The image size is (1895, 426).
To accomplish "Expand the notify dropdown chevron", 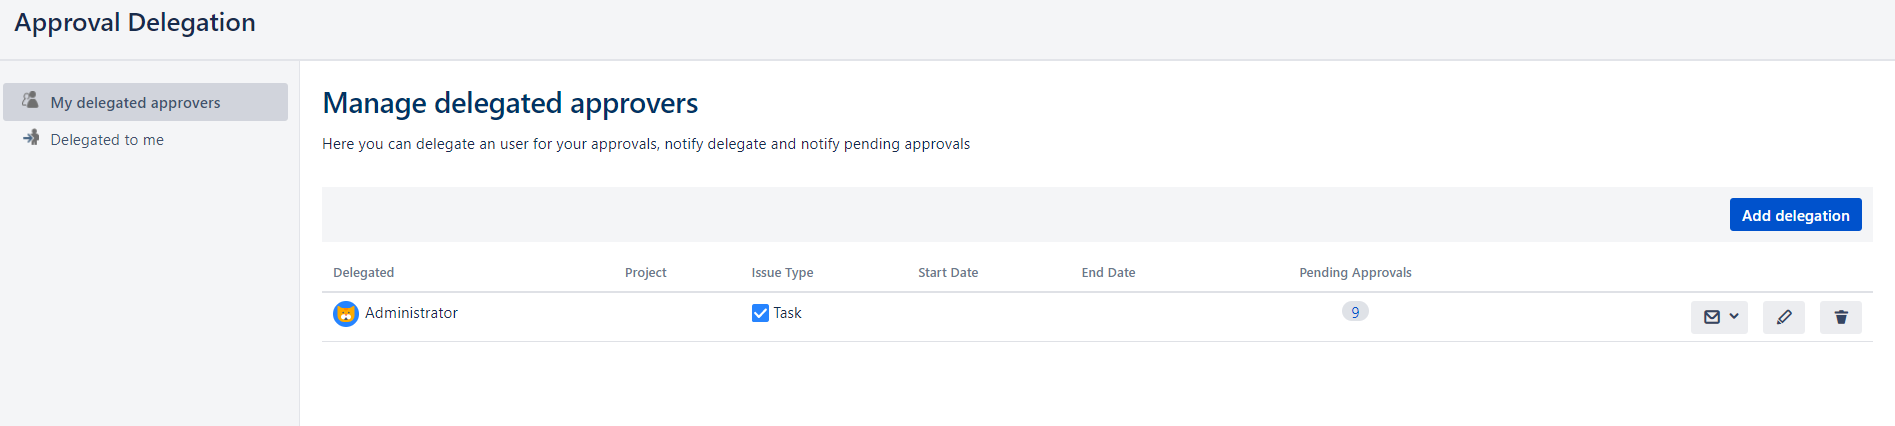I will pos(1734,317).
